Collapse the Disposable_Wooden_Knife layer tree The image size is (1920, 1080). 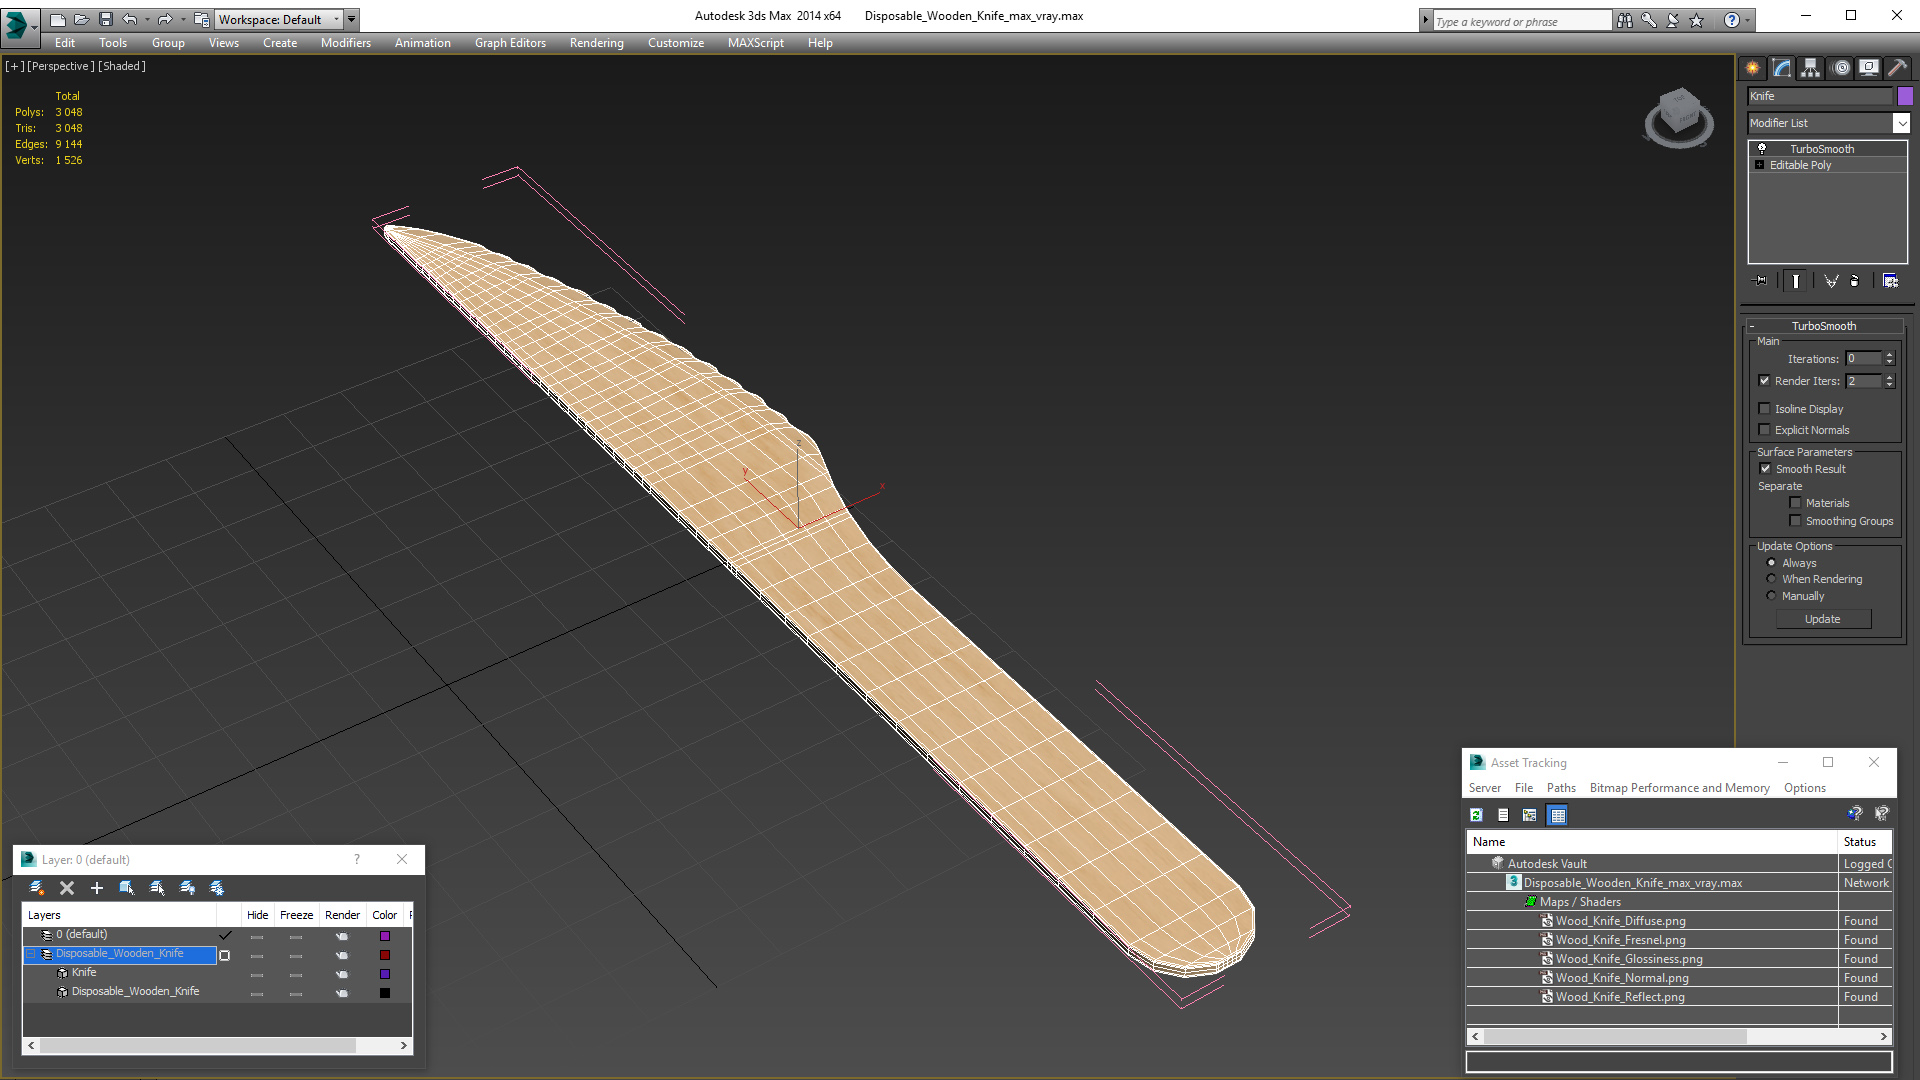(30, 954)
